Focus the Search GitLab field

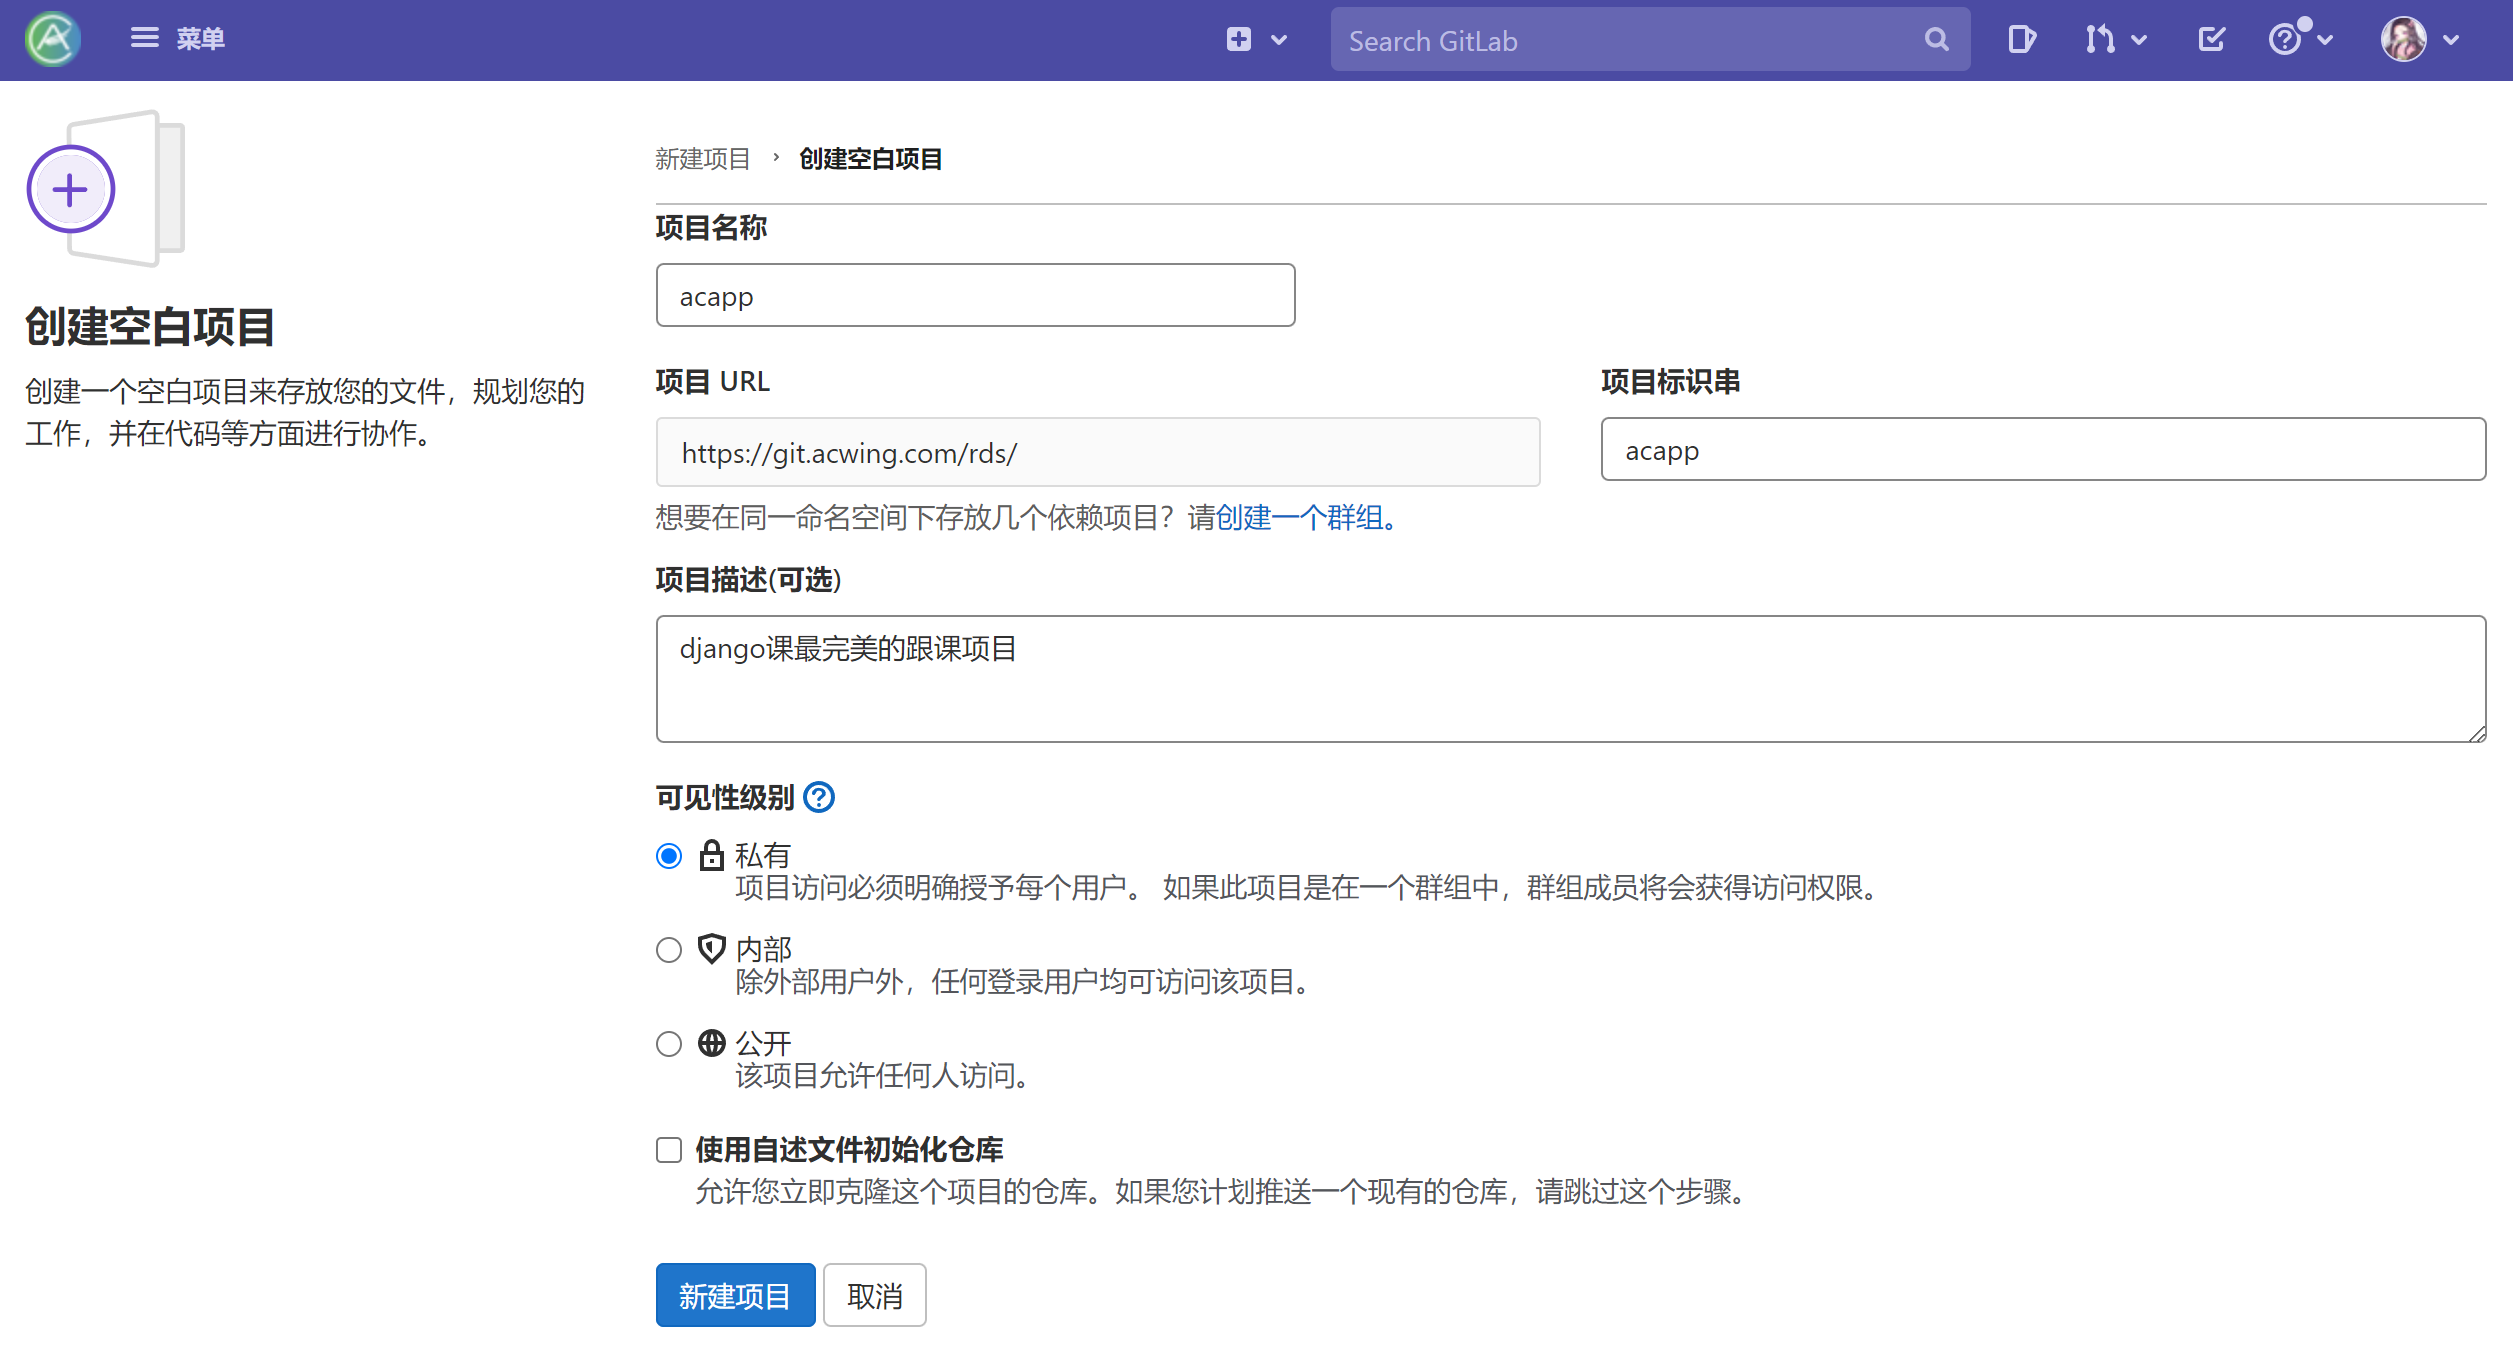[1650, 40]
